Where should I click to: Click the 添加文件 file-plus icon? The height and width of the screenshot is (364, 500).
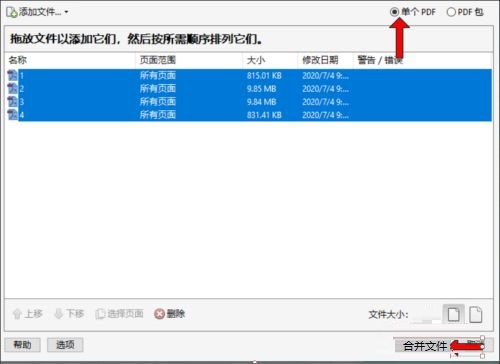click(x=12, y=12)
